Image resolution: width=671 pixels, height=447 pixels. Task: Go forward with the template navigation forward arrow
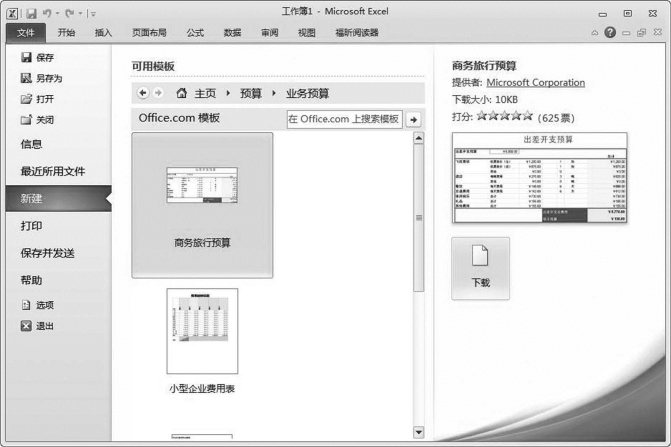pyautogui.click(x=158, y=93)
